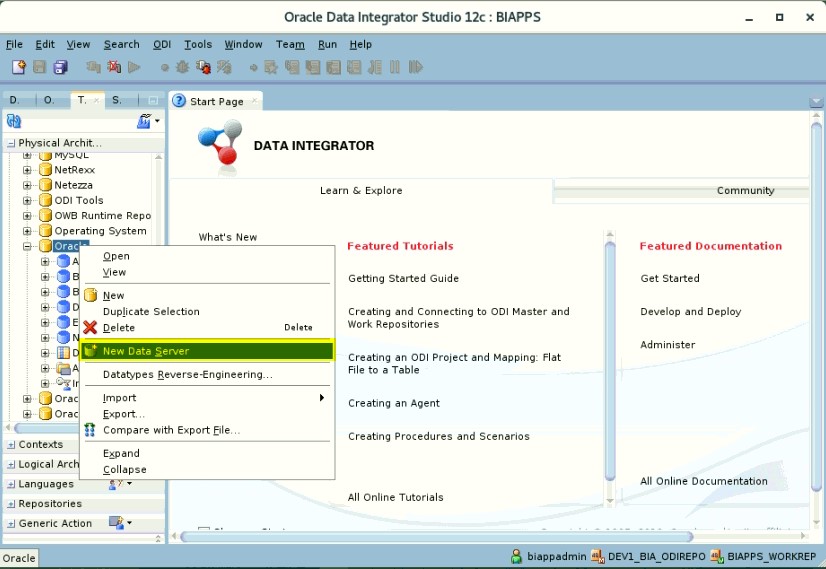The width and height of the screenshot is (826, 569).
Task: Click the Start Page help icon
Action: (180, 101)
